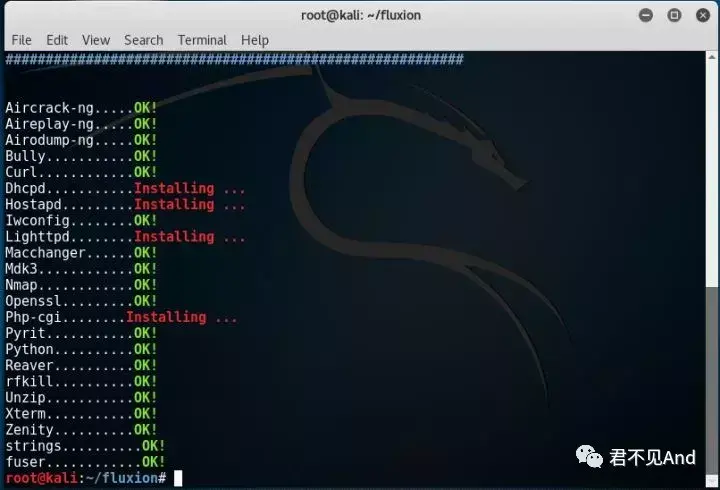Click the strings OK! line
The width and height of the screenshot is (720, 490).
click(x=85, y=445)
